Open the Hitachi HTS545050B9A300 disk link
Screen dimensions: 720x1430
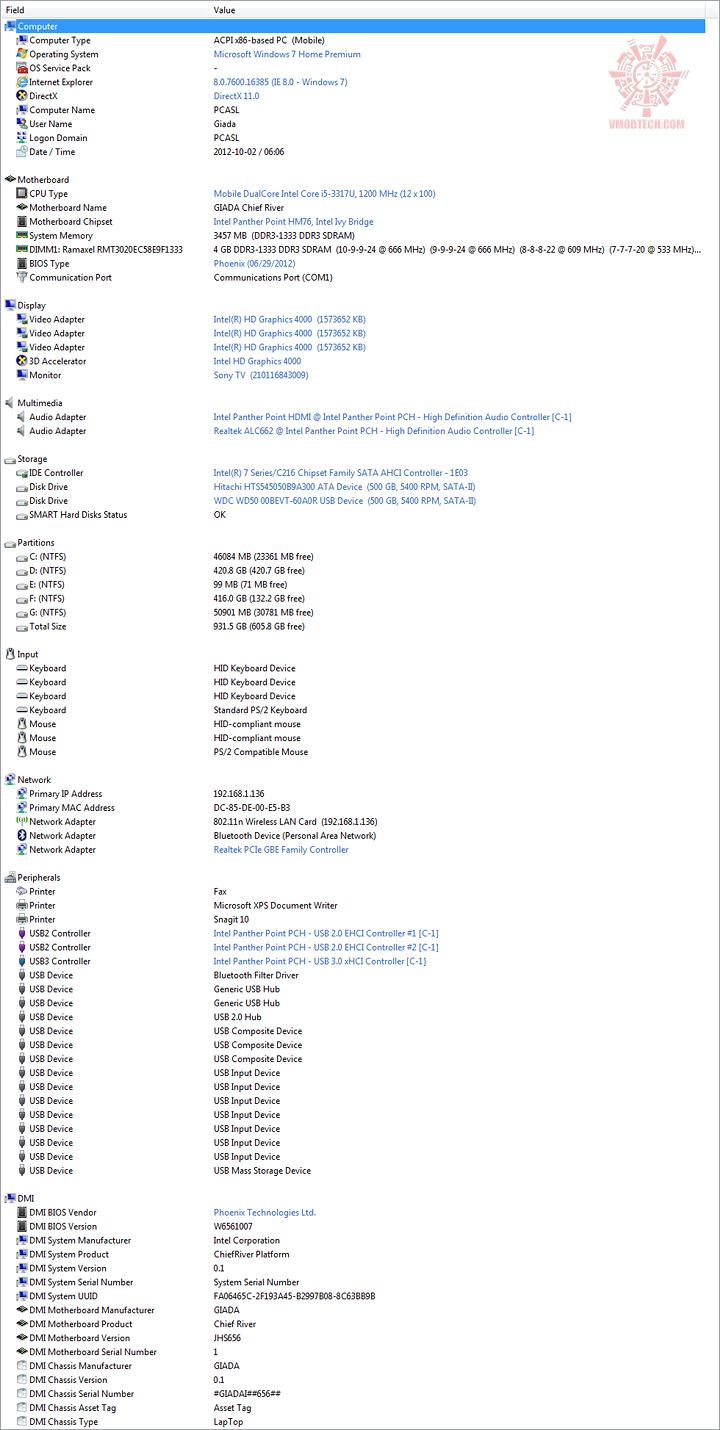click(344, 487)
